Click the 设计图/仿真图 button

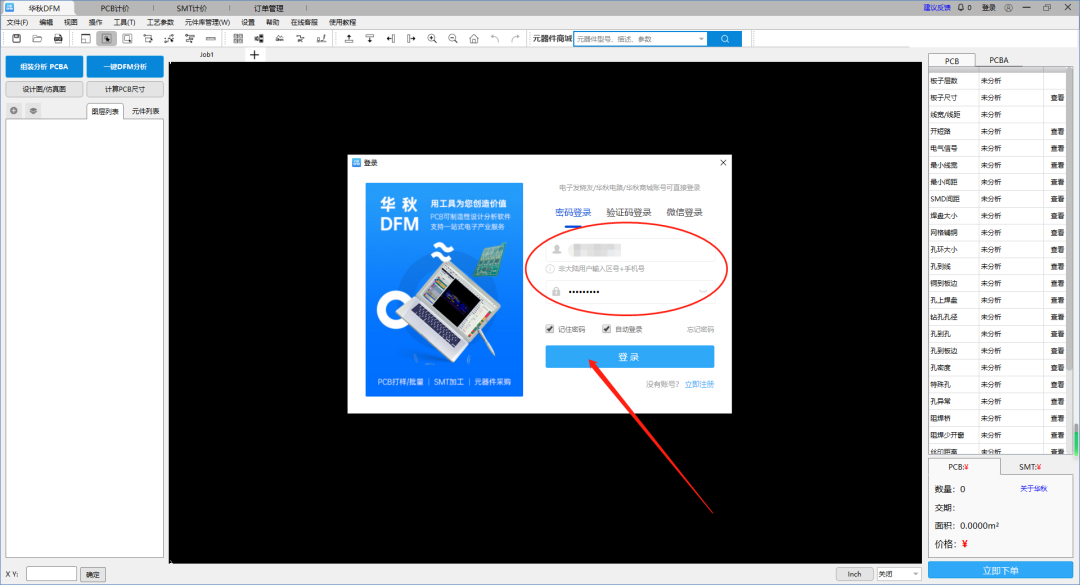(44, 89)
